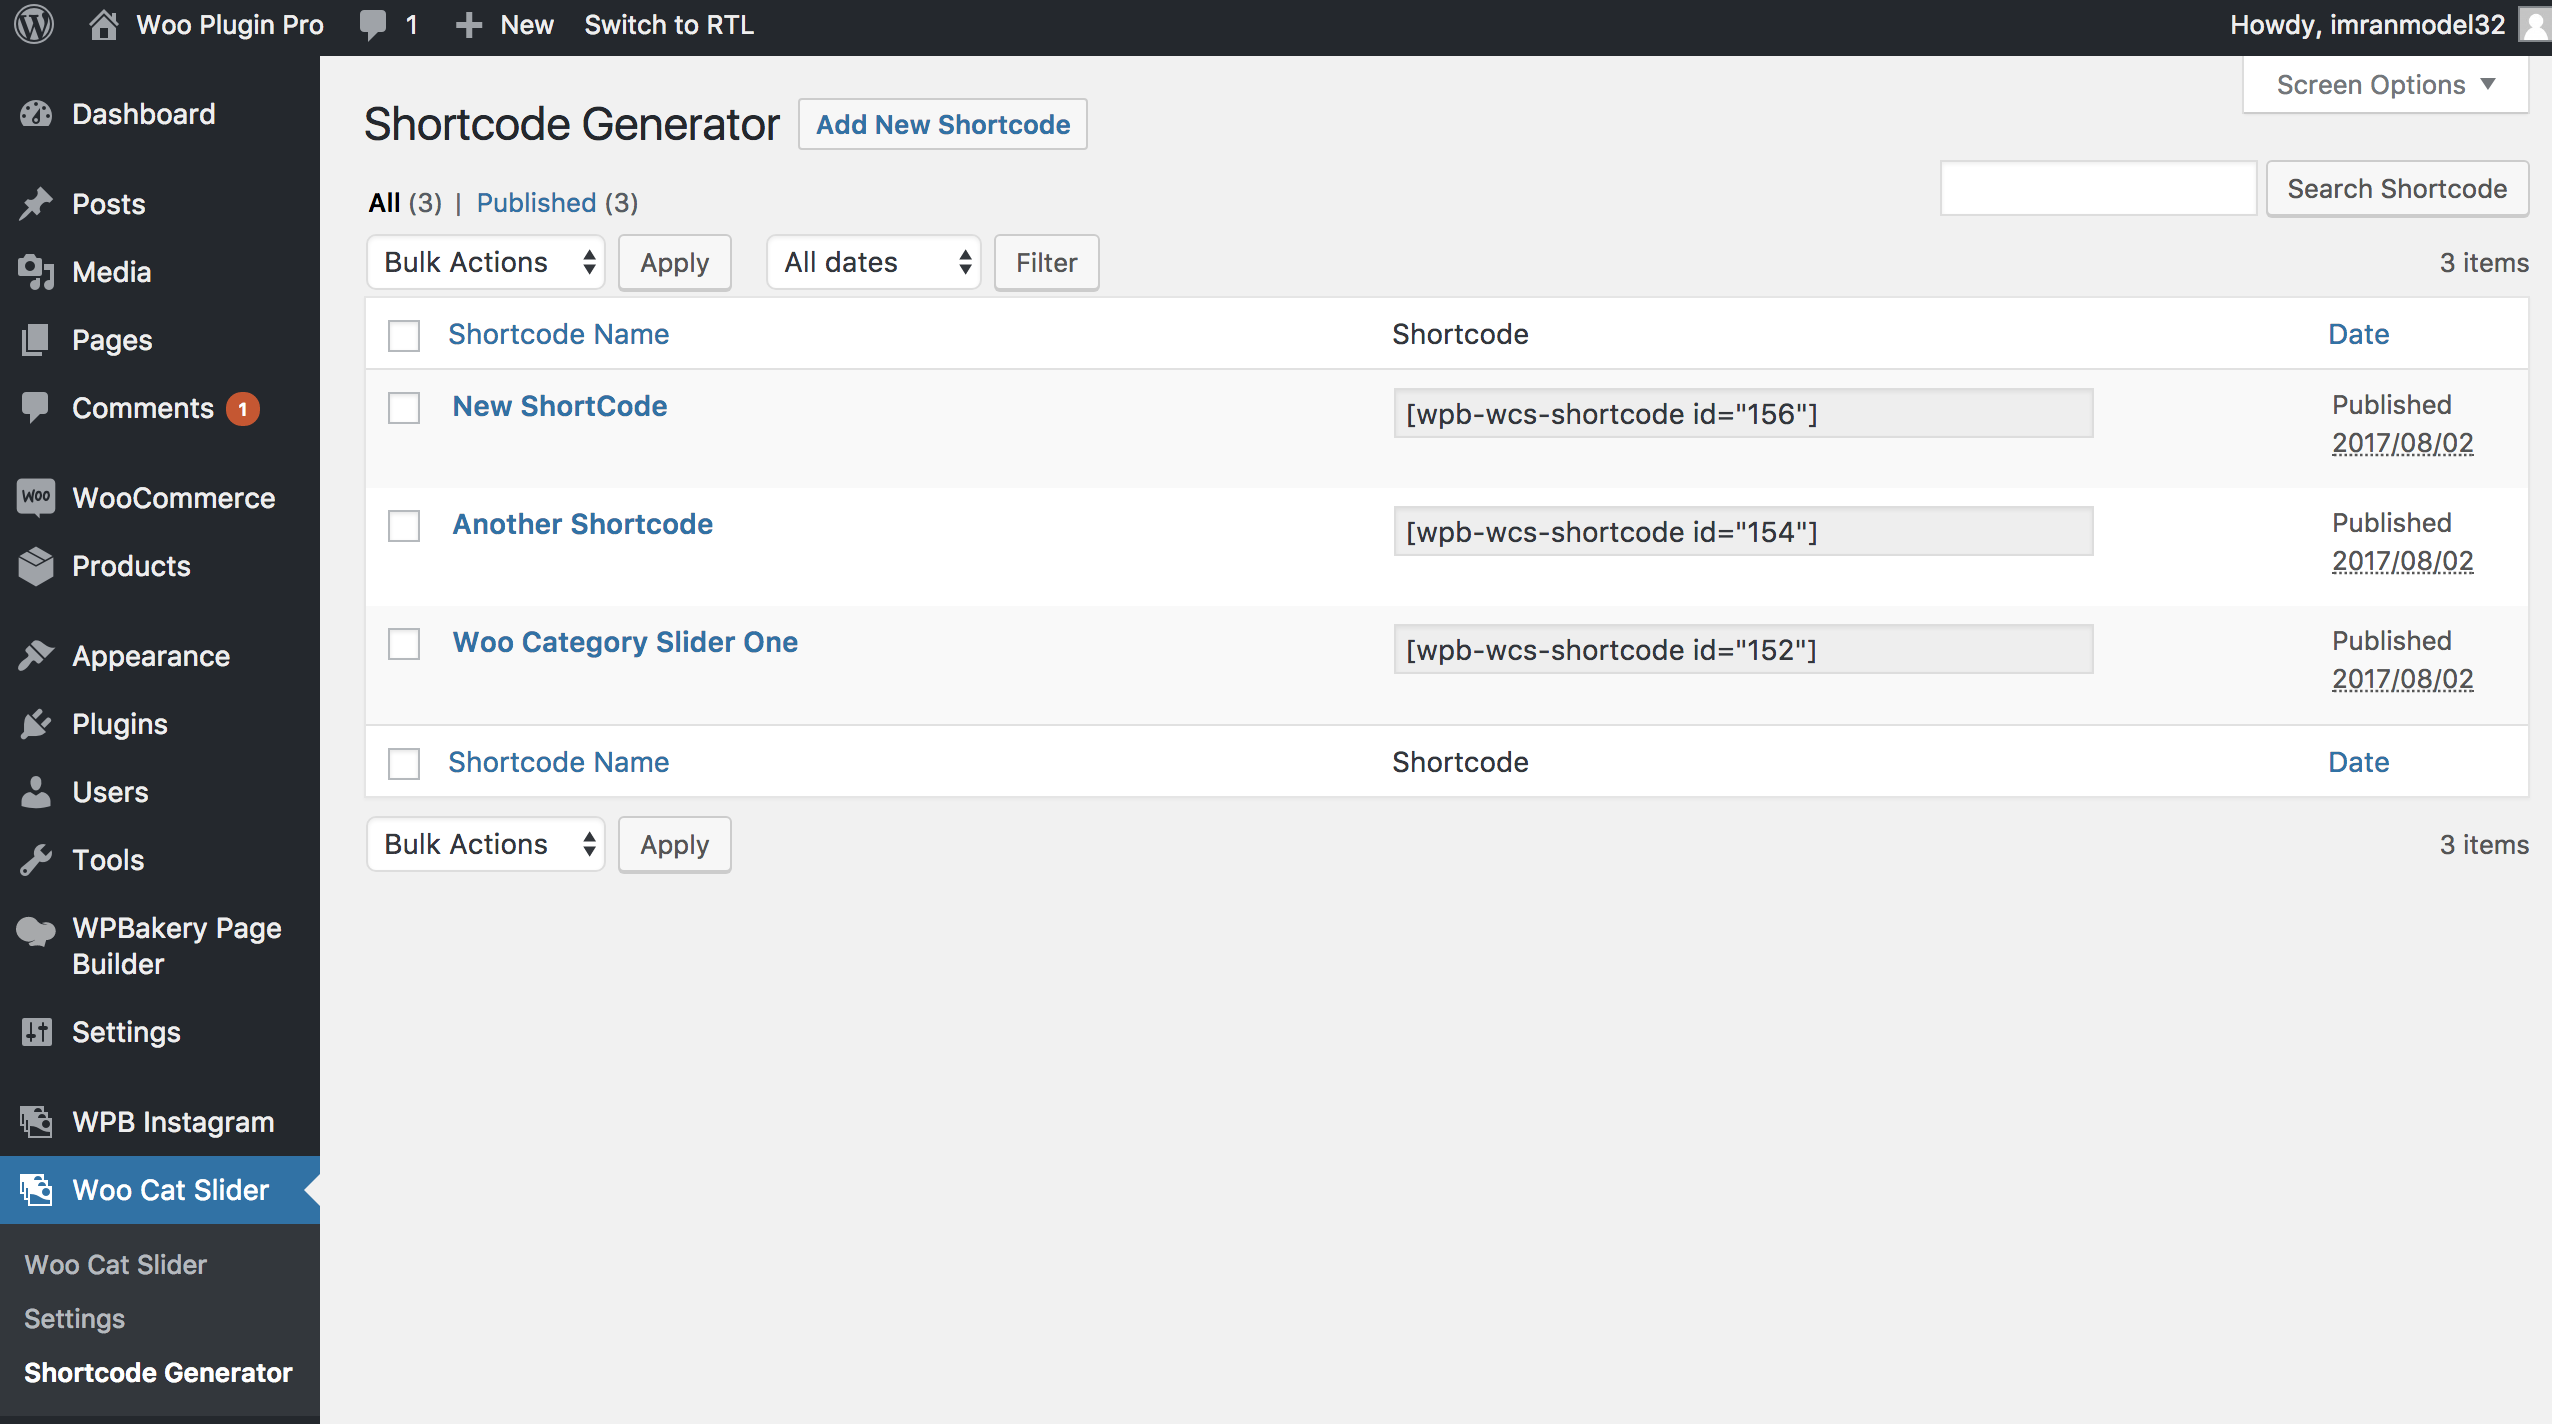Click the Pages icon in the sidebar
The width and height of the screenshot is (2552, 1424).
click(x=36, y=340)
